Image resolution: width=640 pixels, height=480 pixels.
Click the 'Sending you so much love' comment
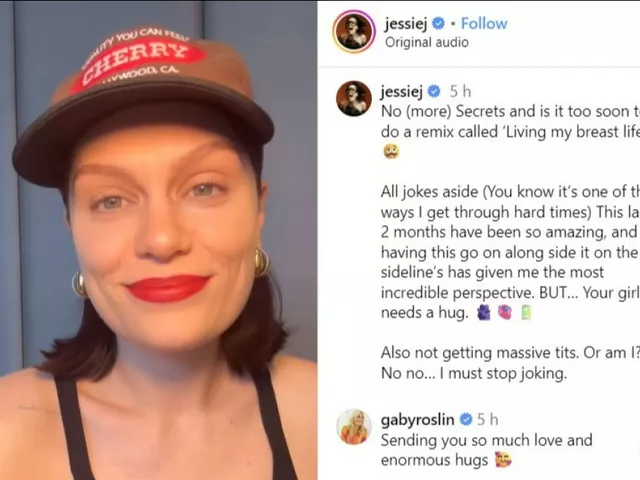487,450
